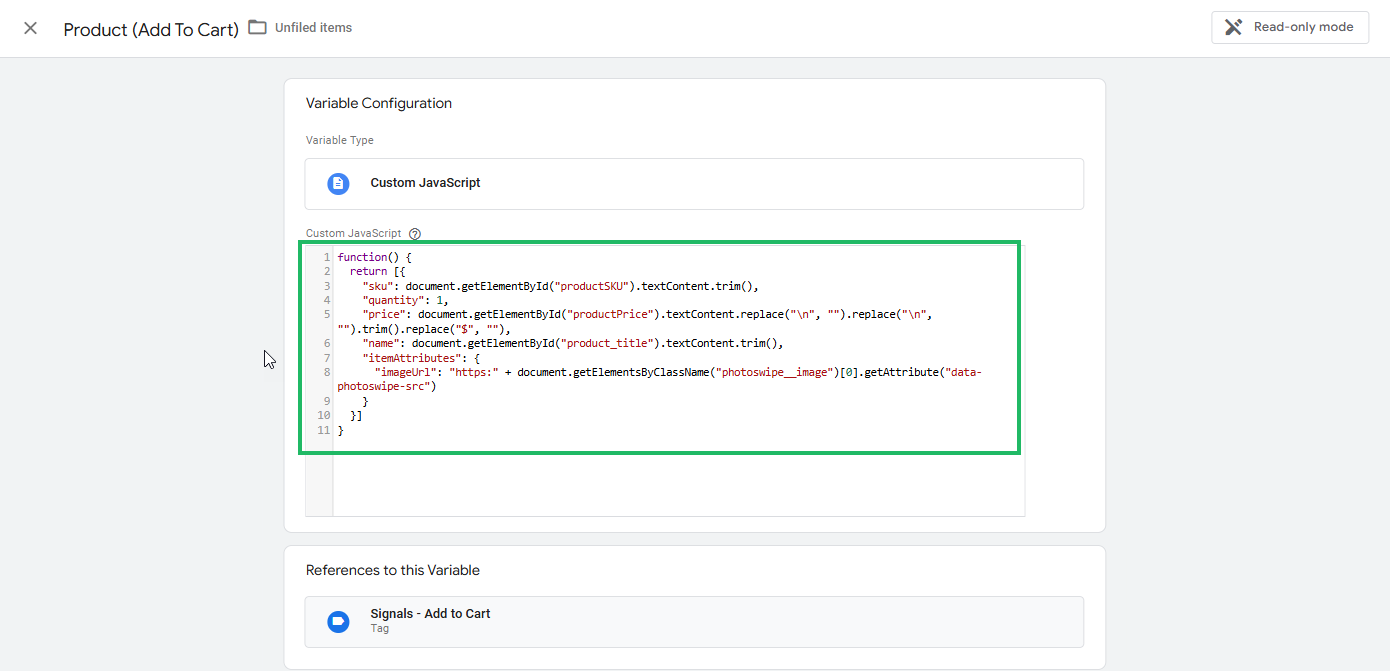Click line number 11 in editor gutter
Screen dimensions: 1390x671
point(322,430)
